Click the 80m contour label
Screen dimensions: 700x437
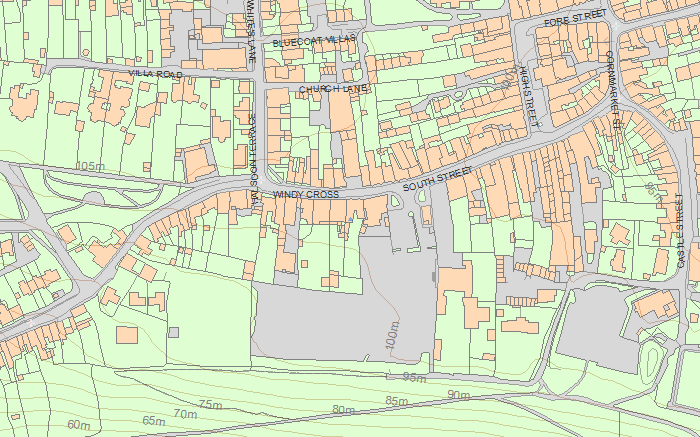click(x=343, y=409)
